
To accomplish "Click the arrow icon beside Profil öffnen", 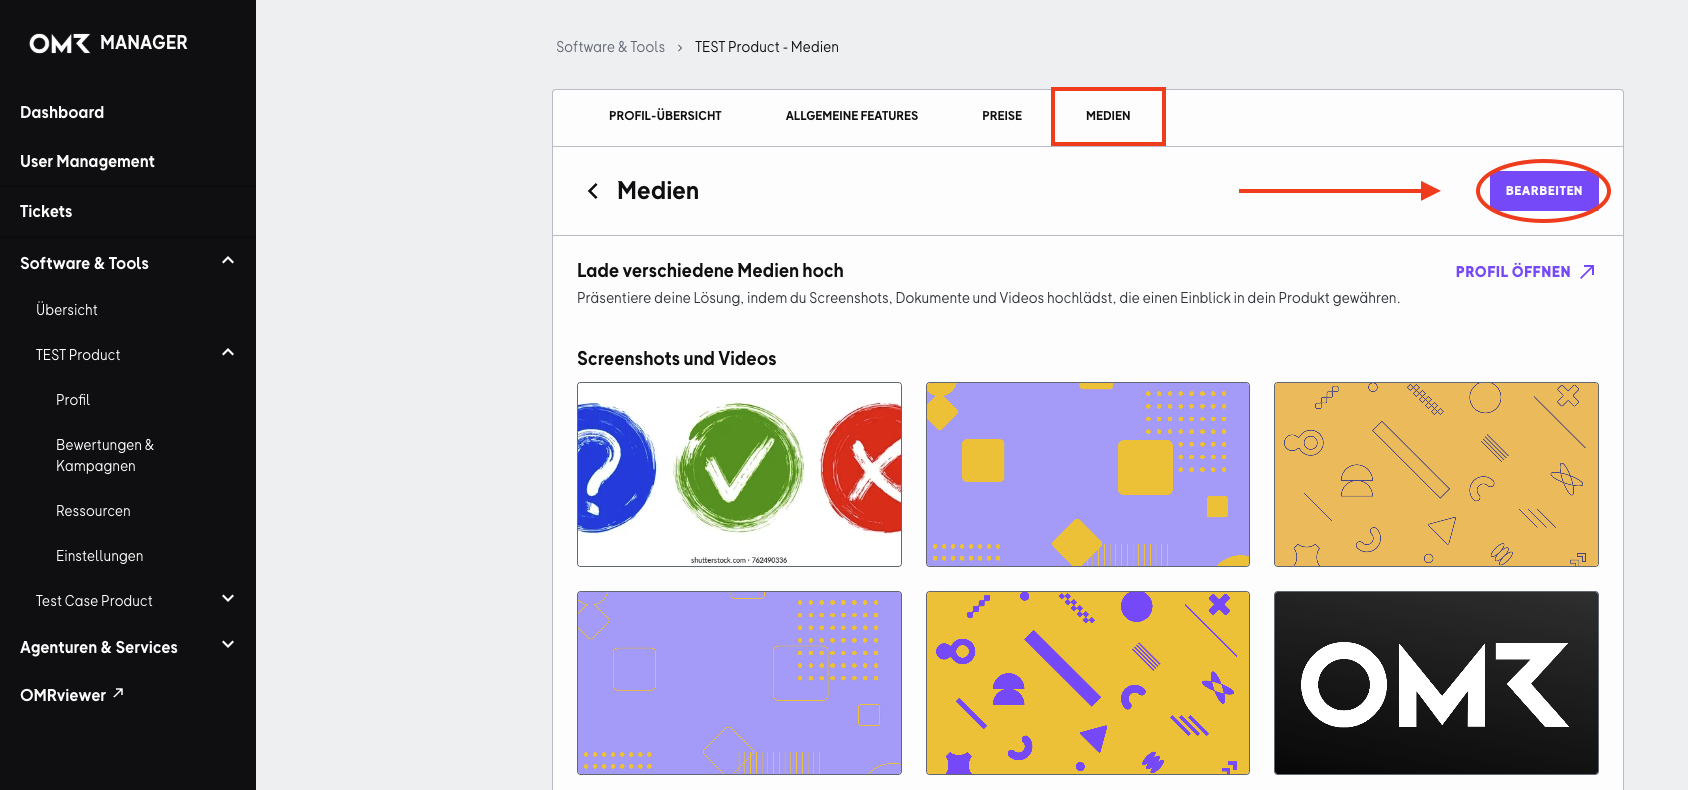I will click(1587, 272).
